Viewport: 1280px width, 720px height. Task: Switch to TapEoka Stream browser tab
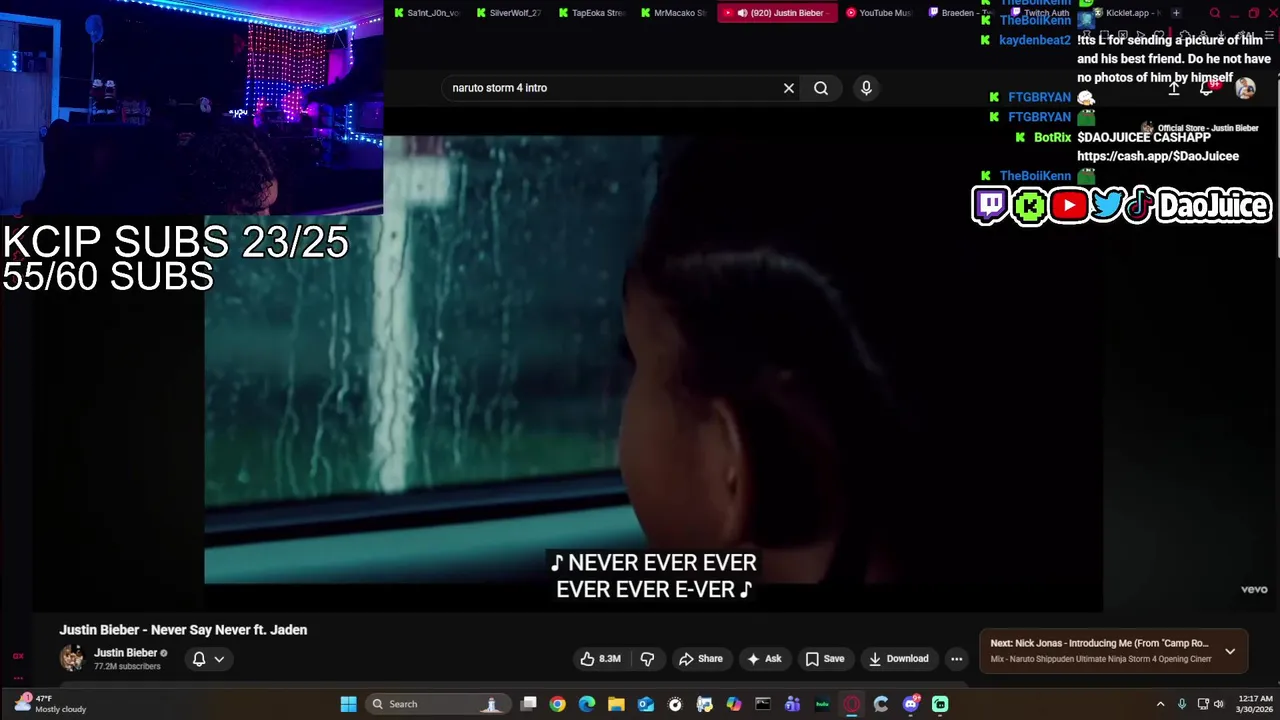(x=591, y=13)
